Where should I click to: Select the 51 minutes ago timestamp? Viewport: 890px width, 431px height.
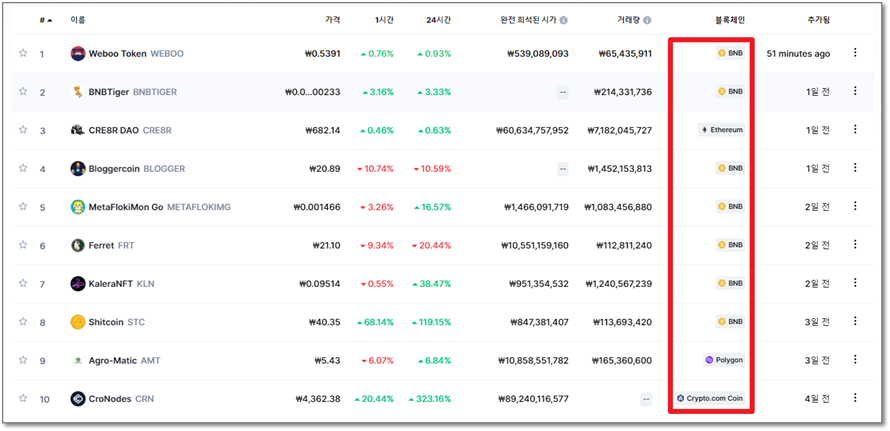(798, 54)
